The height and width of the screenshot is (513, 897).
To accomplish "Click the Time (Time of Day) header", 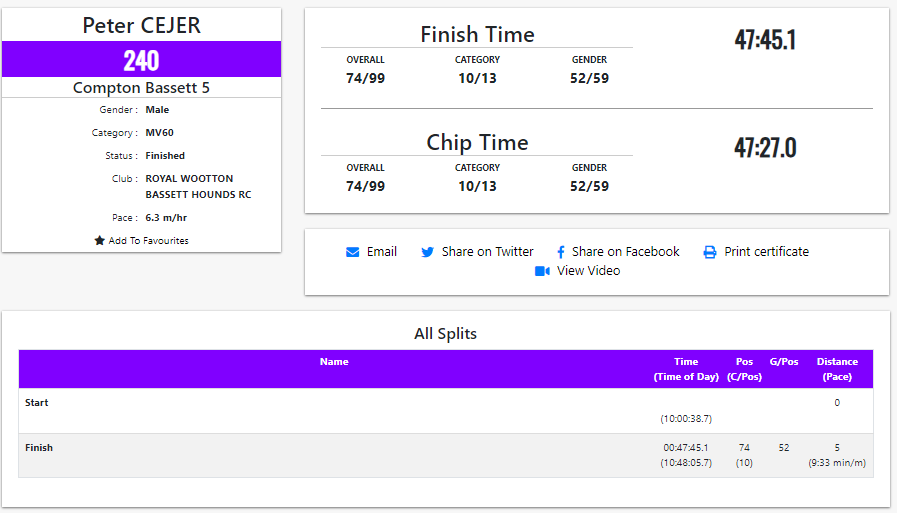I will 686,369.
